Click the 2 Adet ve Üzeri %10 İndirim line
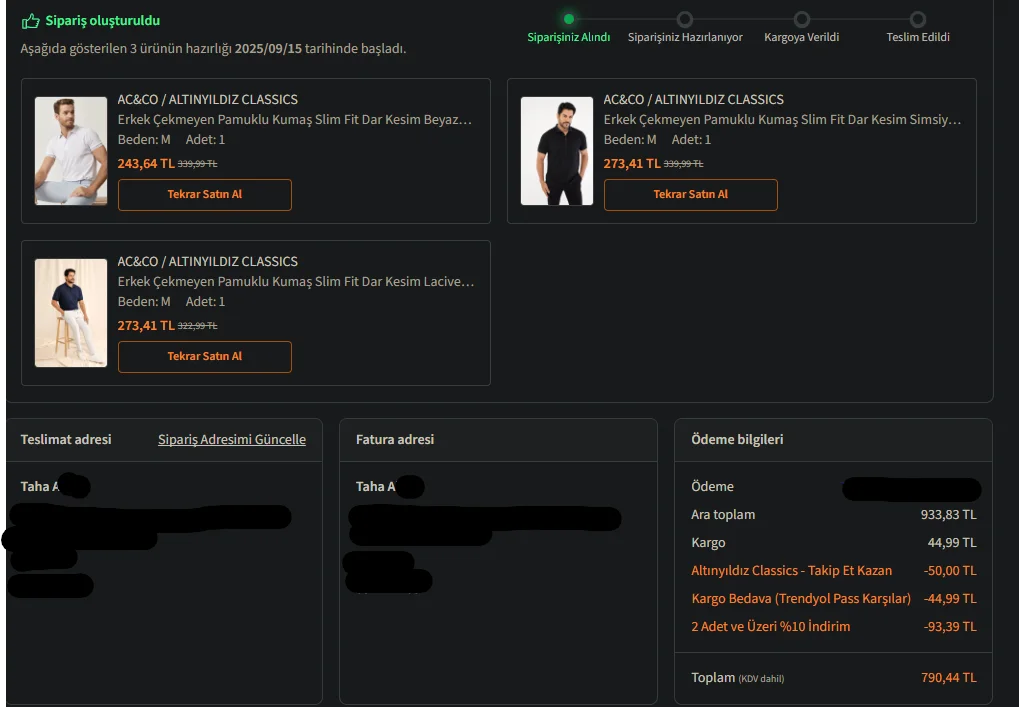The width and height of the screenshot is (1019, 707). coord(771,626)
